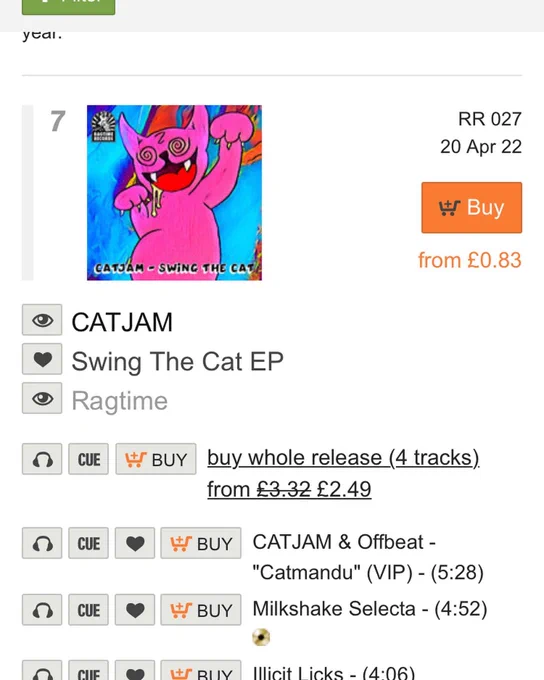The width and height of the screenshot is (544, 680).
Task: Open the Swing The Cat cover artwork
Action: (x=174, y=193)
